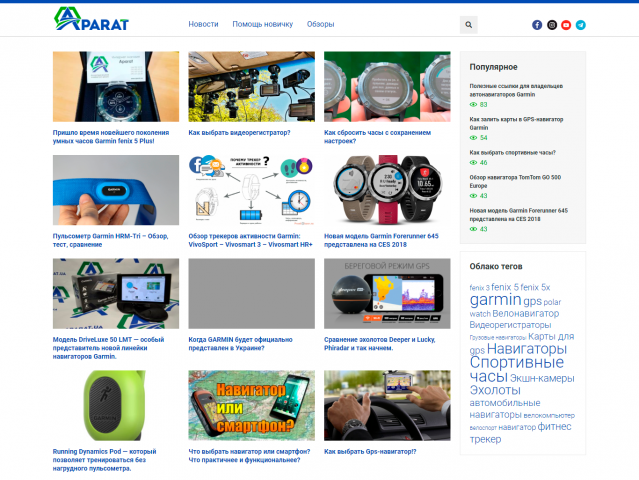Open the Обзоры menu item
This screenshot has width=639, height=480.
(320, 24)
